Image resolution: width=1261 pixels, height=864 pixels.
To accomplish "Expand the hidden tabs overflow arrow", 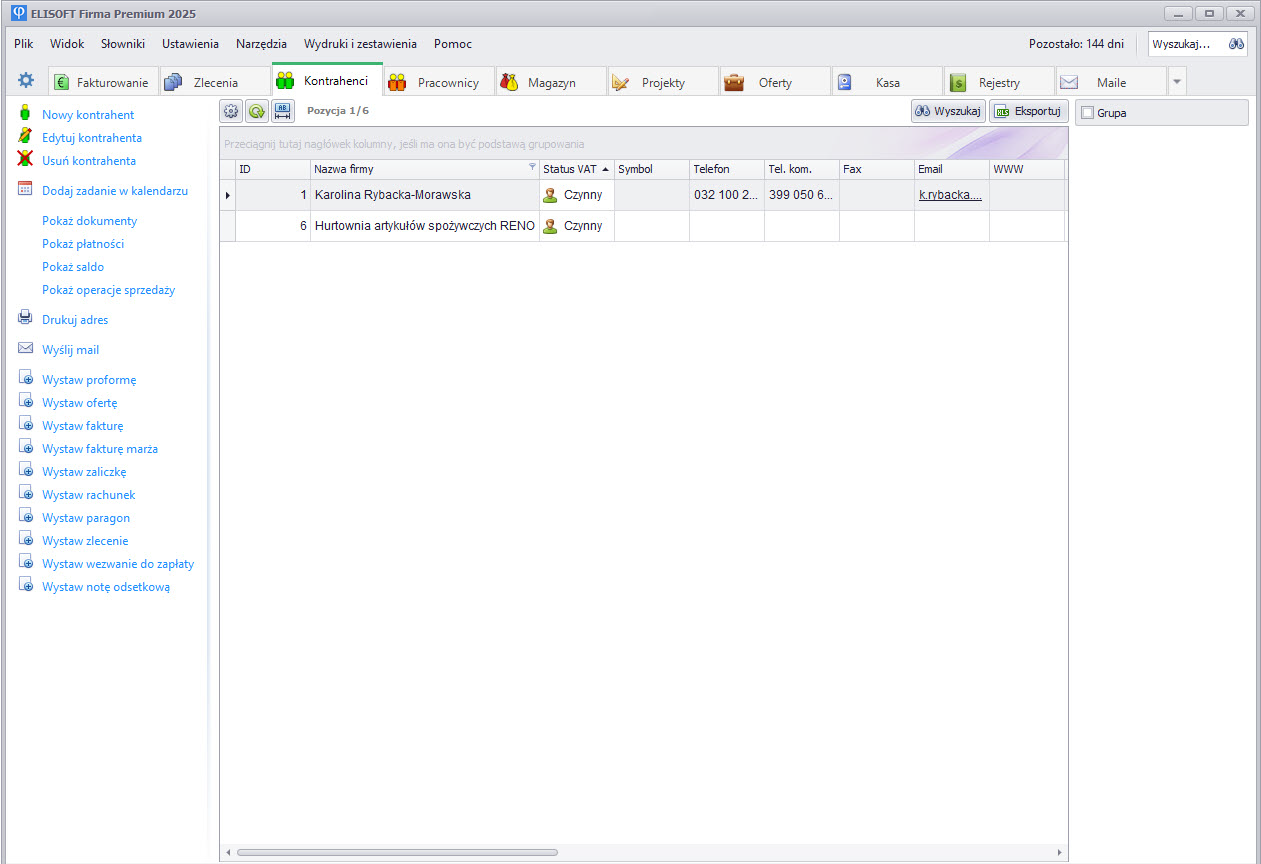I will tap(1177, 82).
